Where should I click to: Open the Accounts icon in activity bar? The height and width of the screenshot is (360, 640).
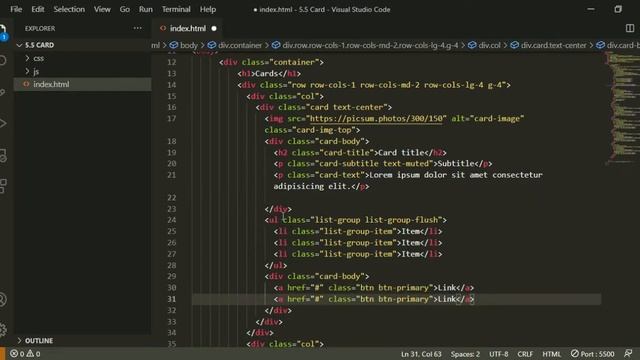click(3, 300)
